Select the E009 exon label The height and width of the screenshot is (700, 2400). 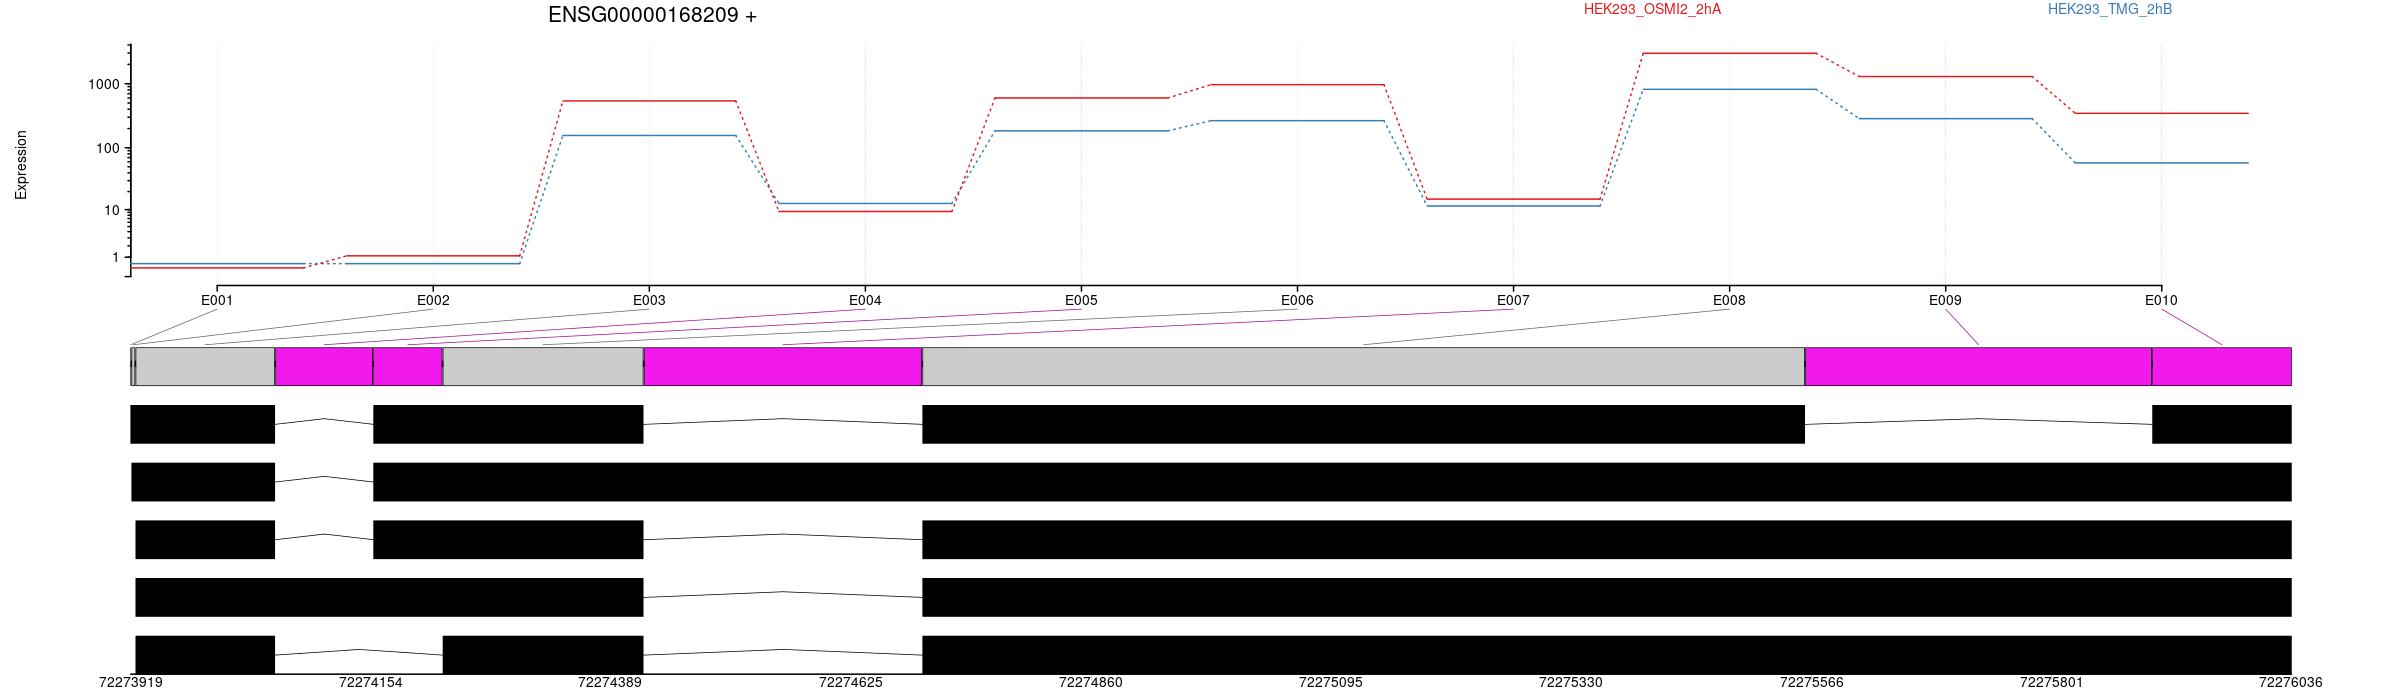coord(1945,300)
